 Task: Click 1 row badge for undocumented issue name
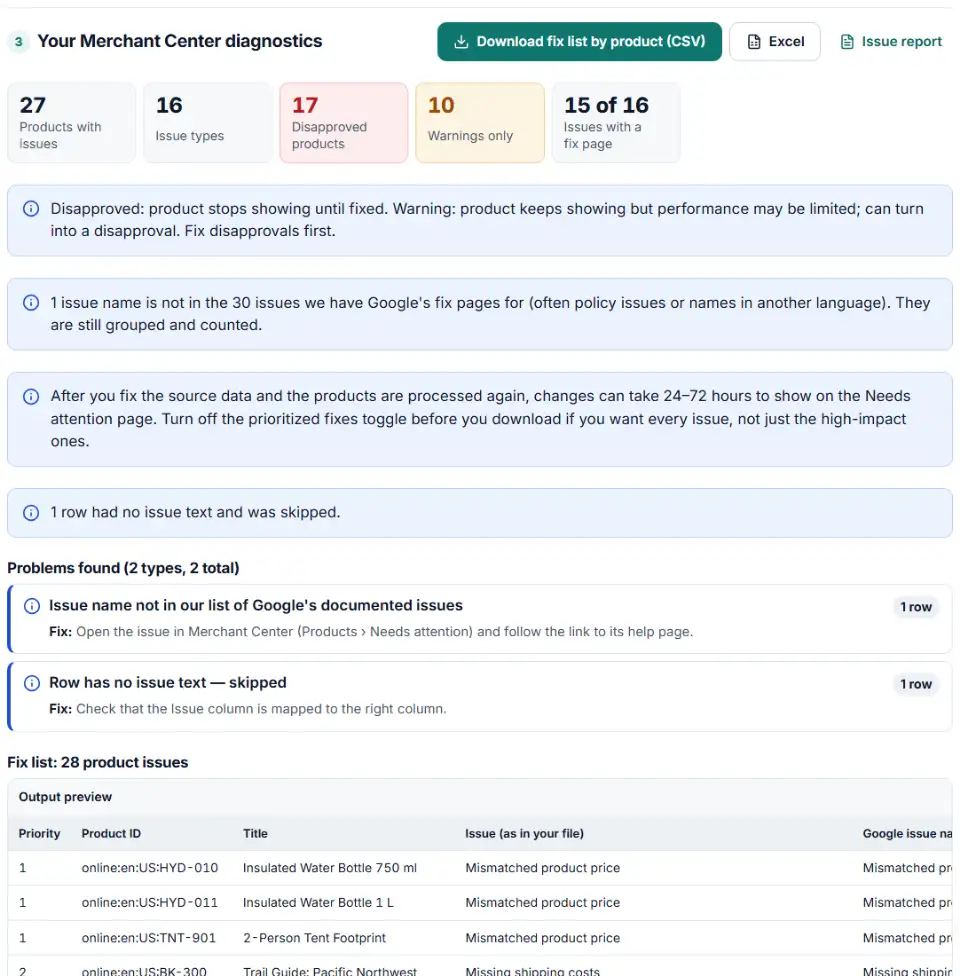(x=916, y=607)
